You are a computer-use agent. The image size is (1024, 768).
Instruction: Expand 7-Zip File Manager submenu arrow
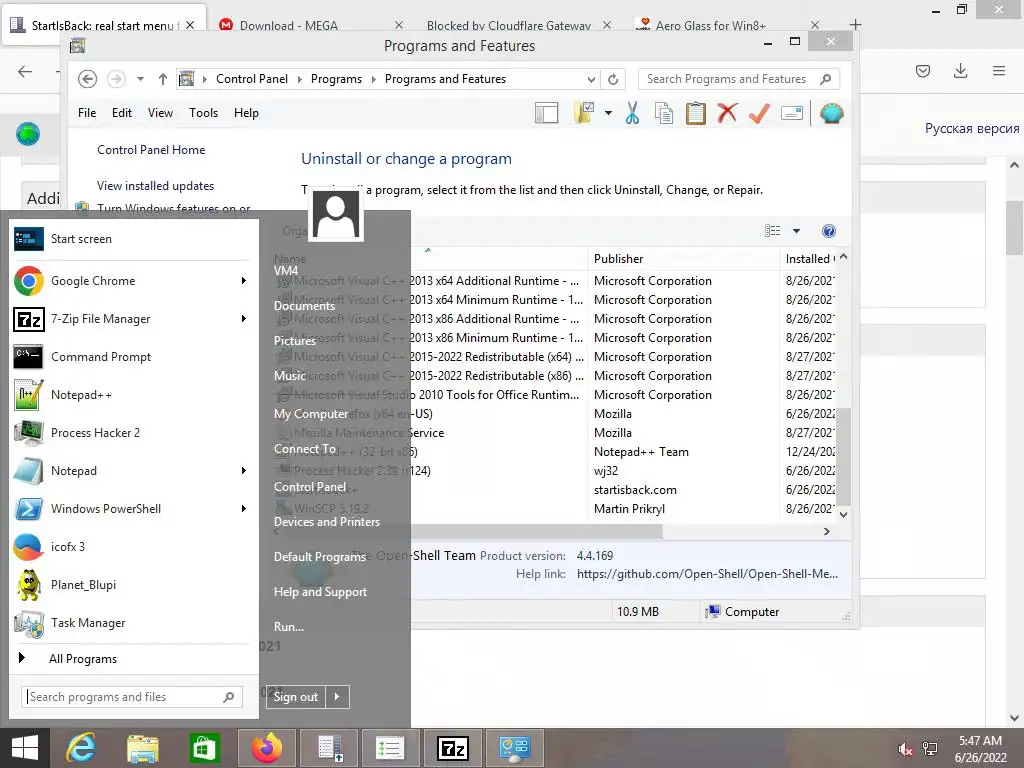(244, 319)
